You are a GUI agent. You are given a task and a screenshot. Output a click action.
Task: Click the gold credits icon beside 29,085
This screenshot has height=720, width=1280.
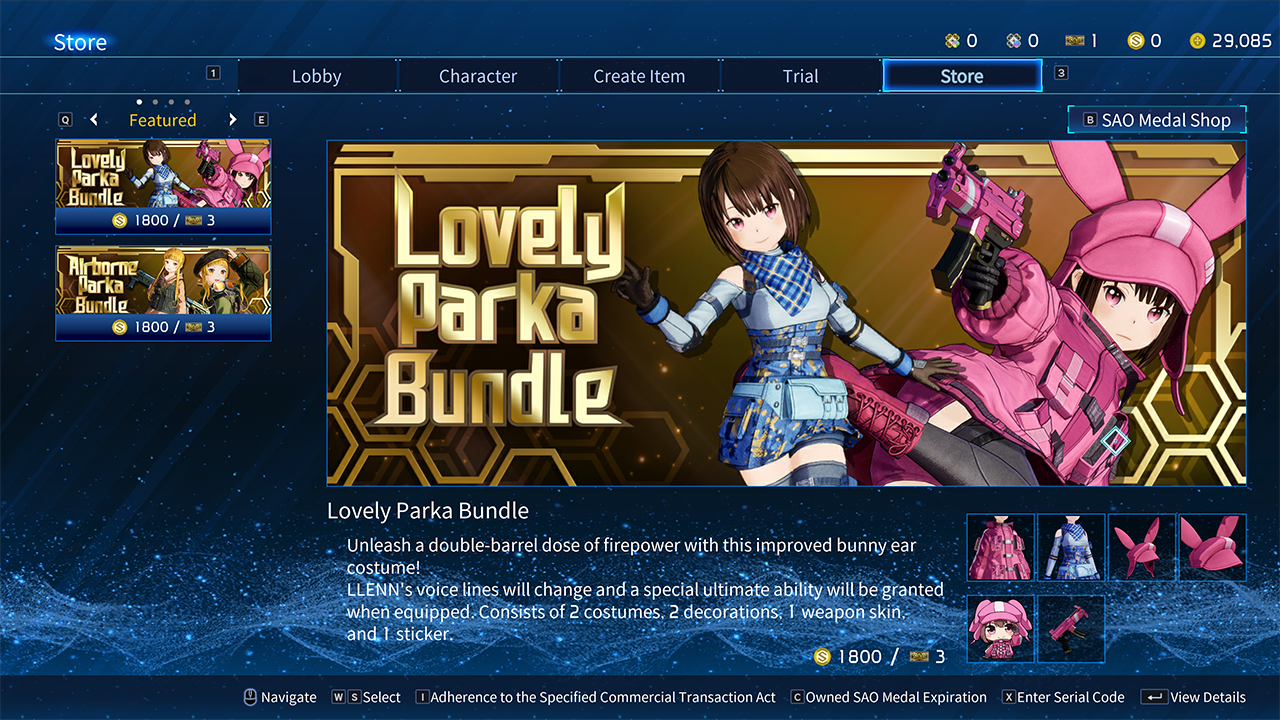coord(1198,41)
